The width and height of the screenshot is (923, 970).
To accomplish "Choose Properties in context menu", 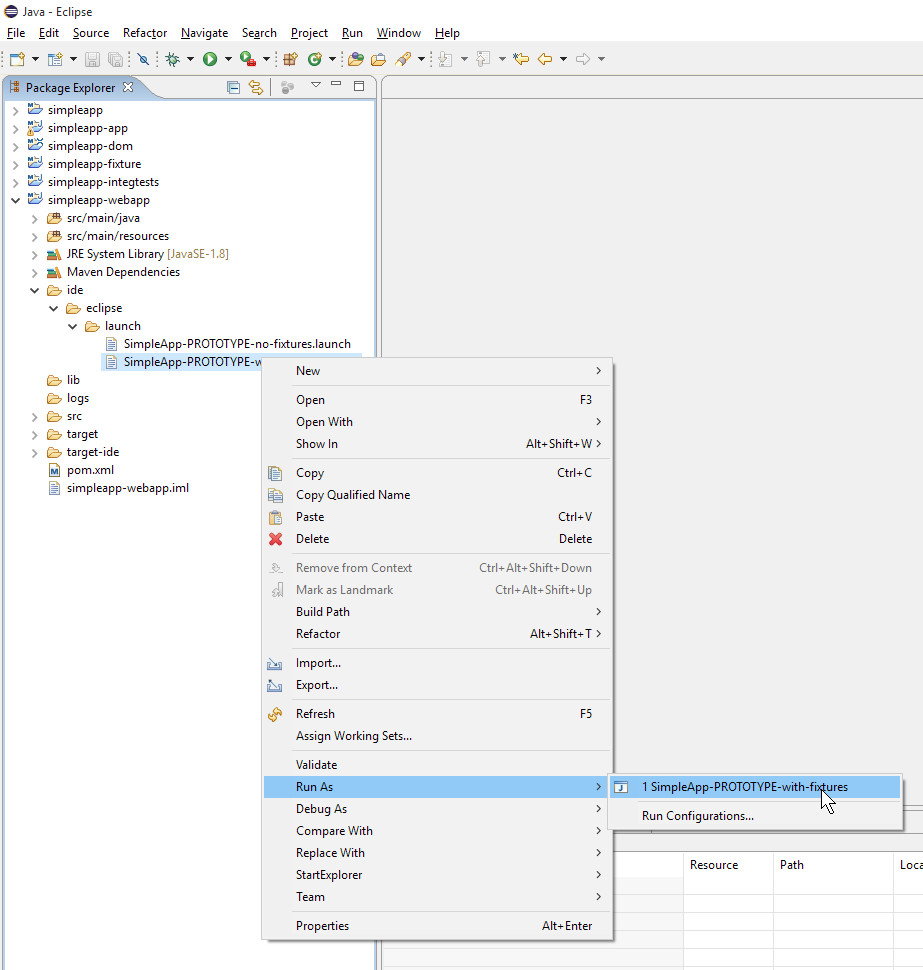I will point(438,926).
